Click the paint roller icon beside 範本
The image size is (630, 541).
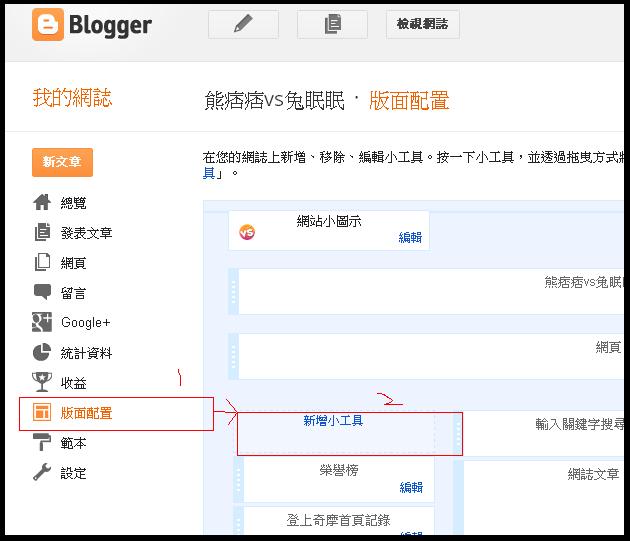[x=42, y=442]
